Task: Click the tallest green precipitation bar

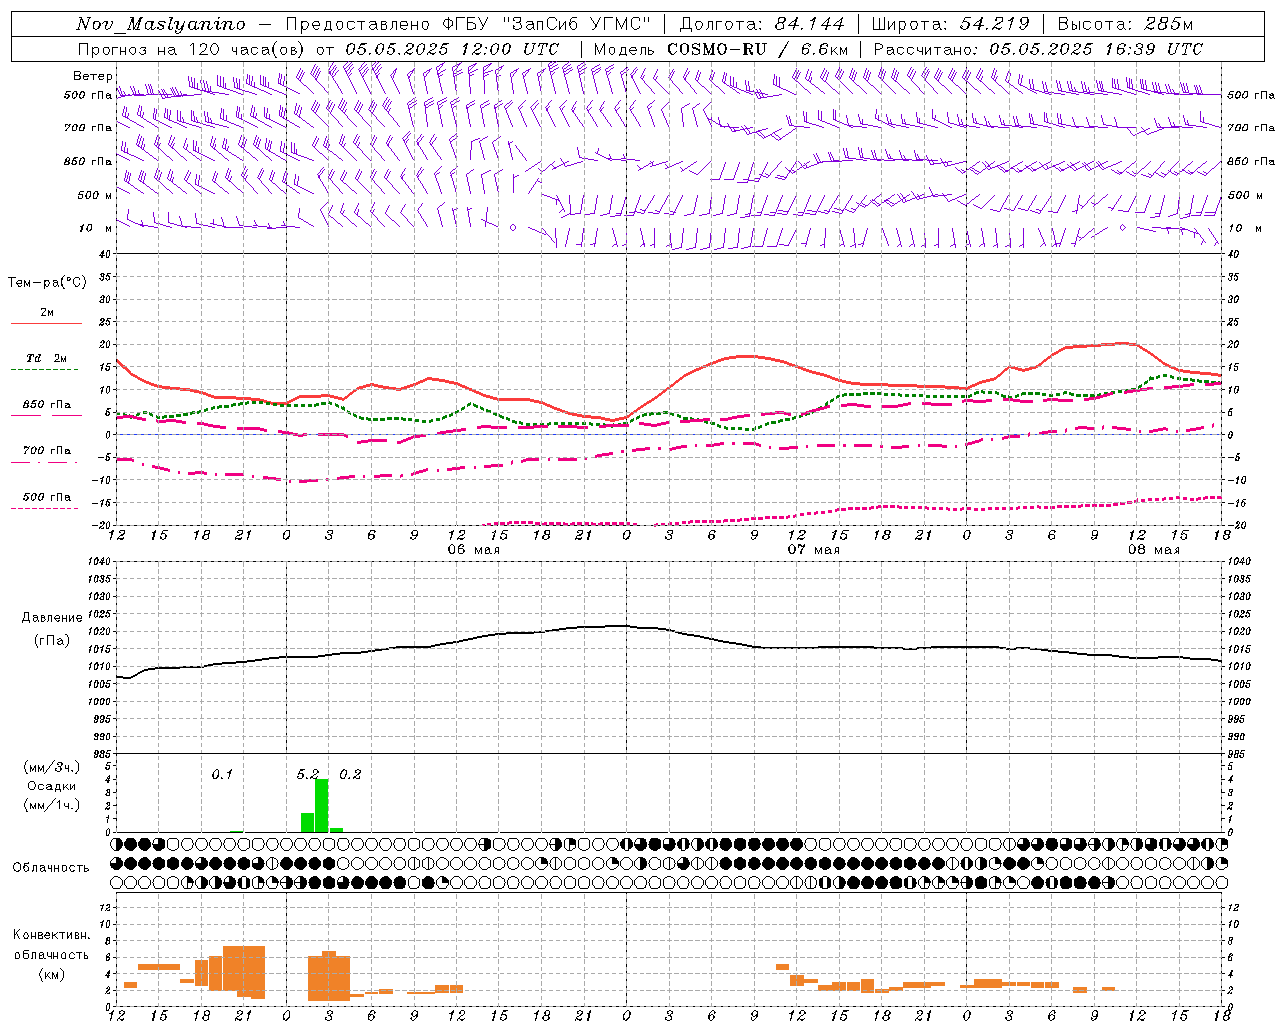Action: 322,805
